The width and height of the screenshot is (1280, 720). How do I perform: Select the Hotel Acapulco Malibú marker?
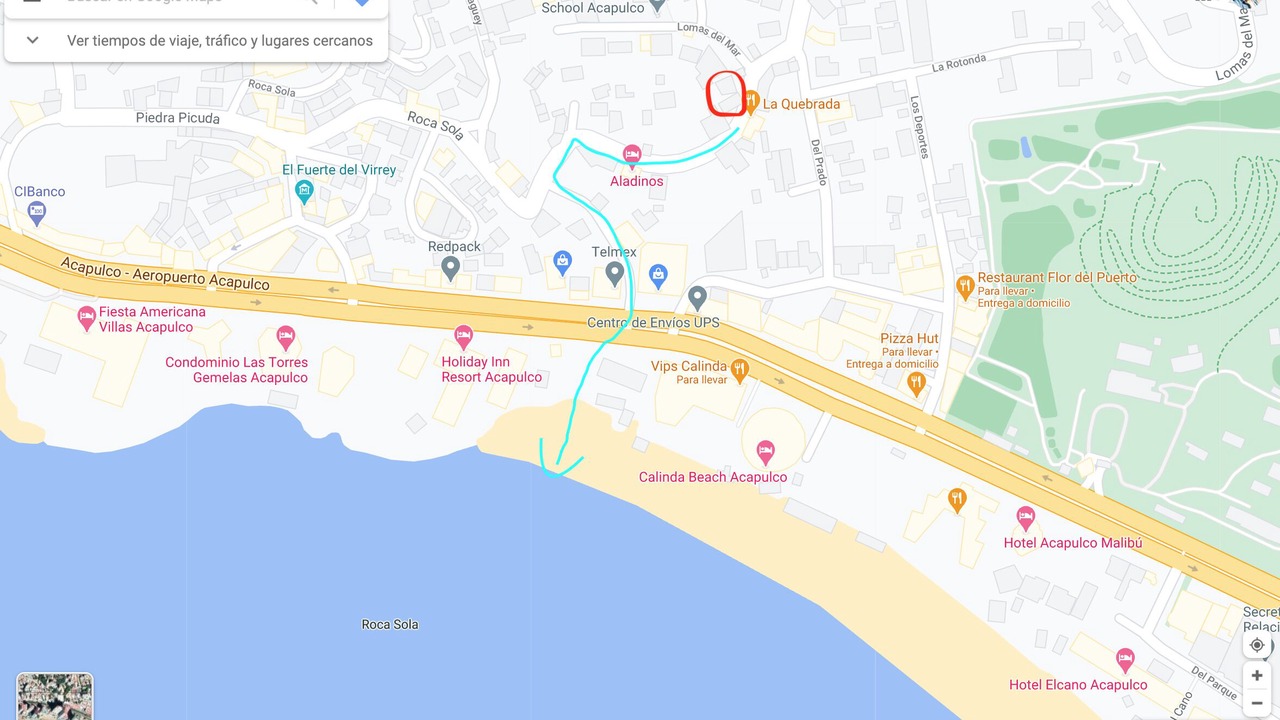point(1025,517)
